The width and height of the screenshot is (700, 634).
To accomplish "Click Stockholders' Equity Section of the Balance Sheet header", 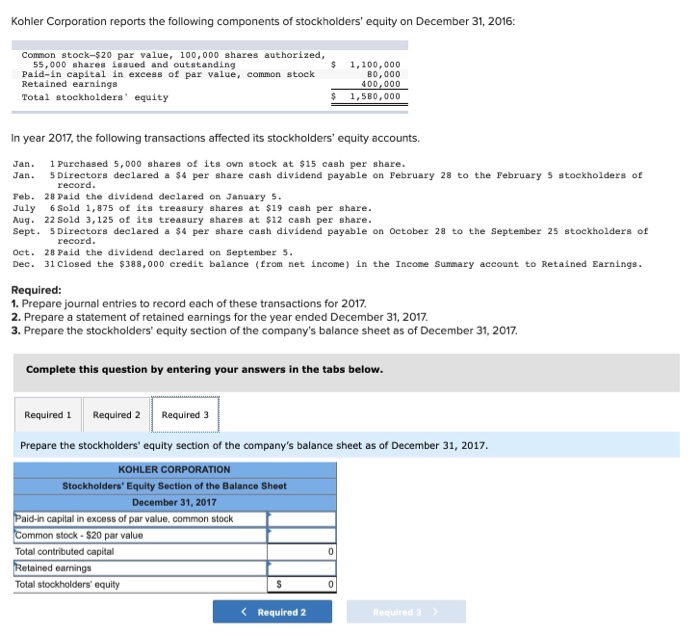I will click(175, 486).
